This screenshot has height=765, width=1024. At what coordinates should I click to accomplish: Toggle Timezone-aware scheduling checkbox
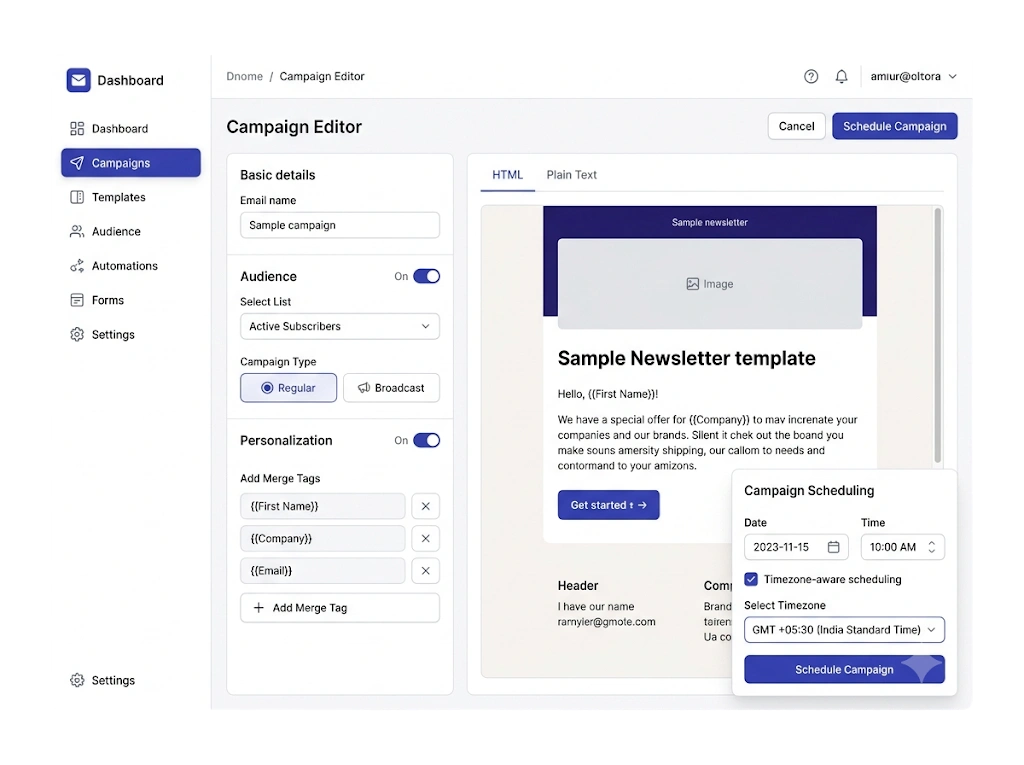tap(751, 579)
